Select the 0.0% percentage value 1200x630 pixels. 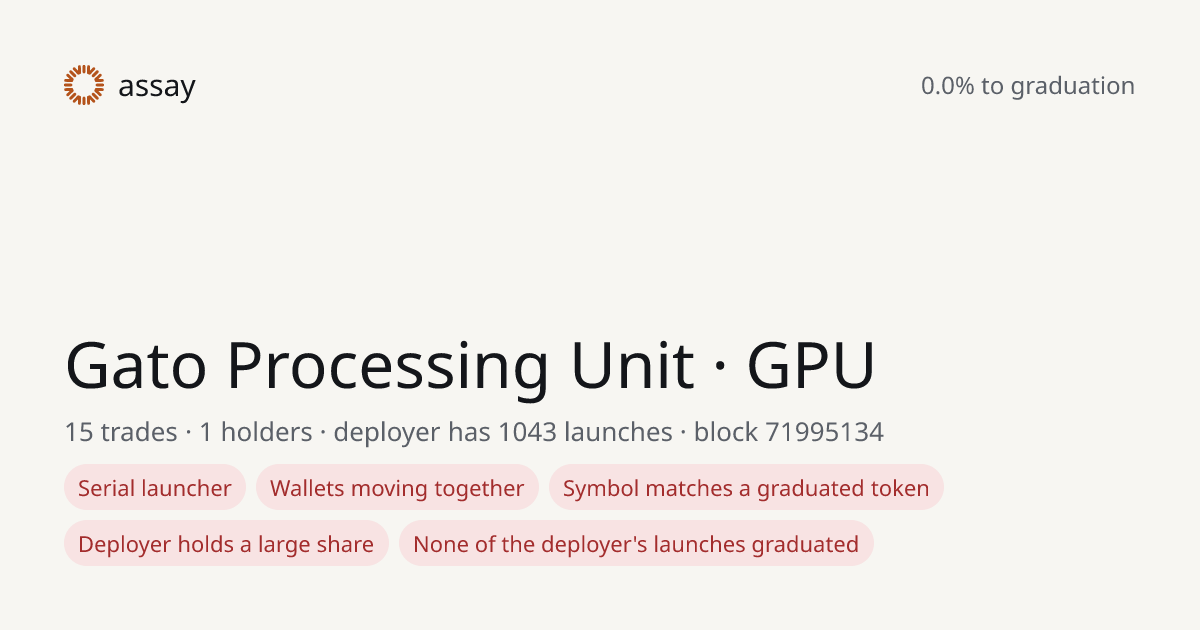pyautogui.click(x=948, y=86)
